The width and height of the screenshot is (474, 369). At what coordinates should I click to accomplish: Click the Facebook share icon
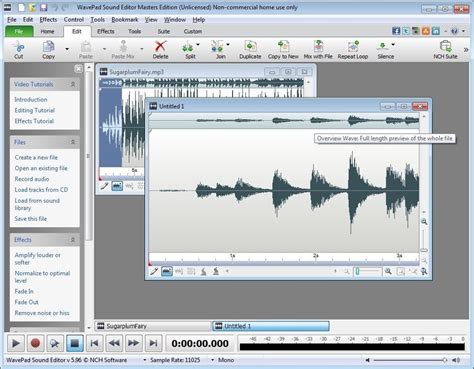[396, 31]
